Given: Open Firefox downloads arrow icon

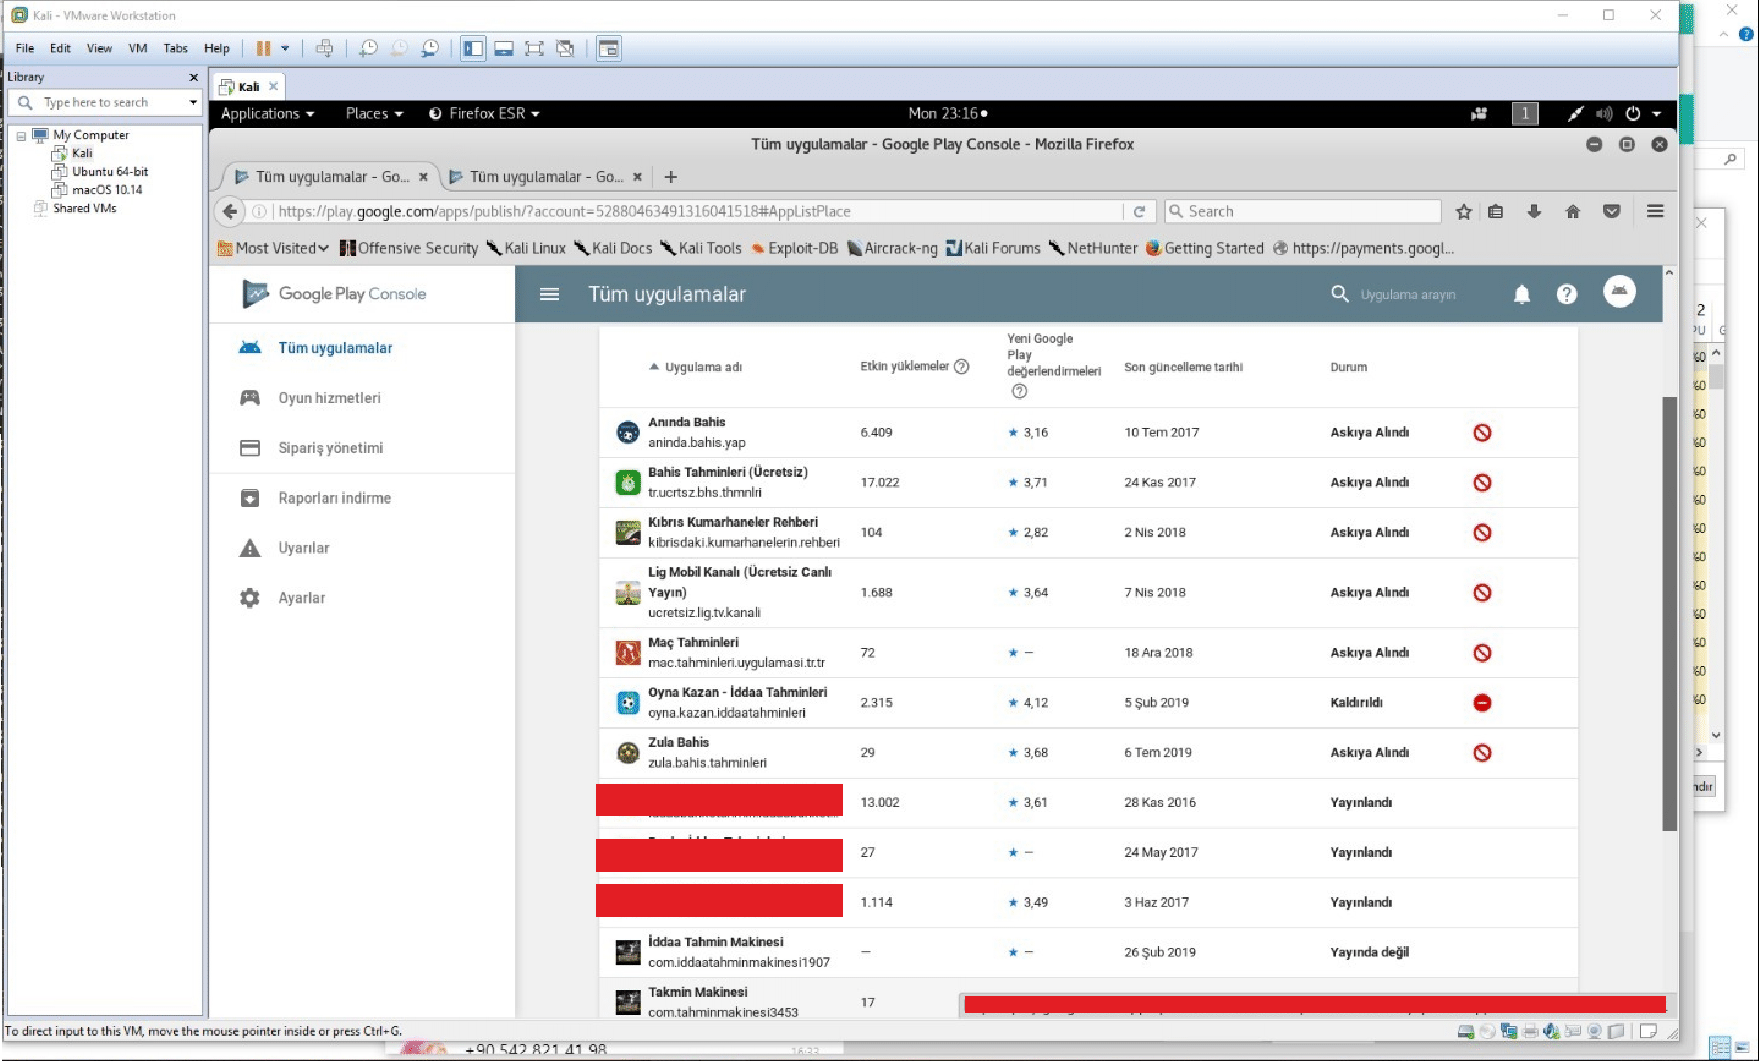Looking at the screenshot, I should pos(1534,211).
